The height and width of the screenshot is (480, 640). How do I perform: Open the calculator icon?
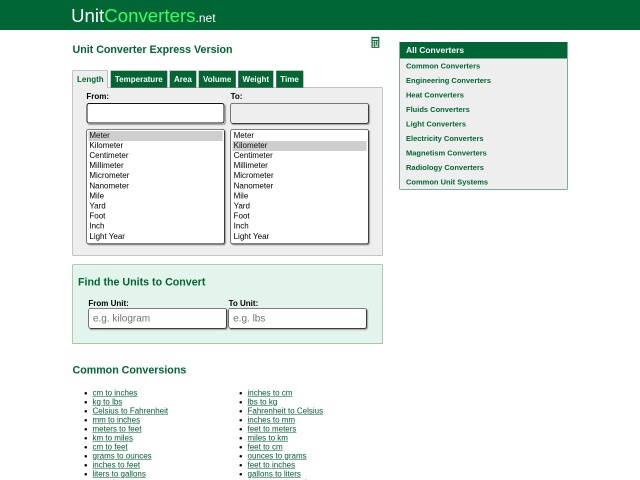[x=375, y=42]
